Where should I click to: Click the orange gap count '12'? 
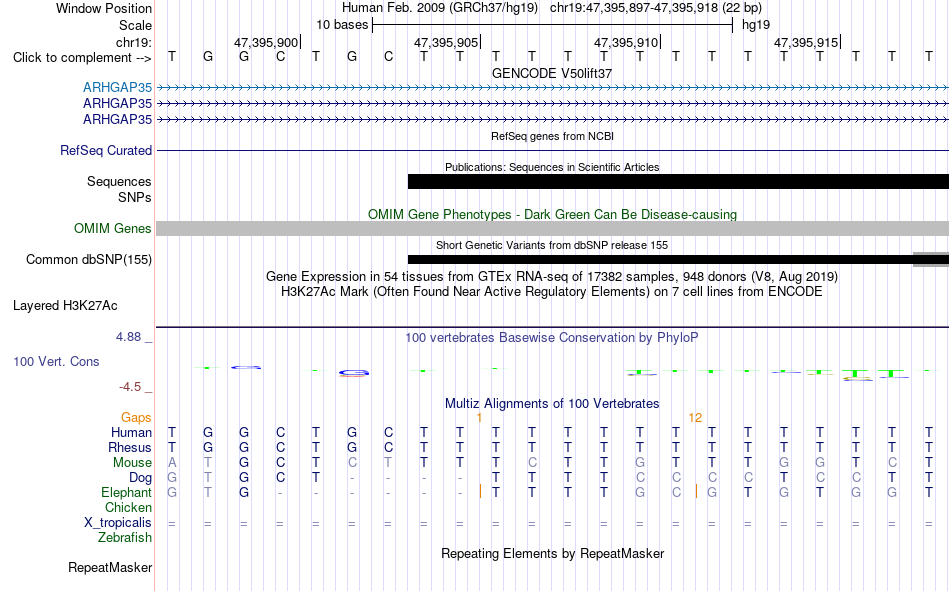[x=695, y=418]
